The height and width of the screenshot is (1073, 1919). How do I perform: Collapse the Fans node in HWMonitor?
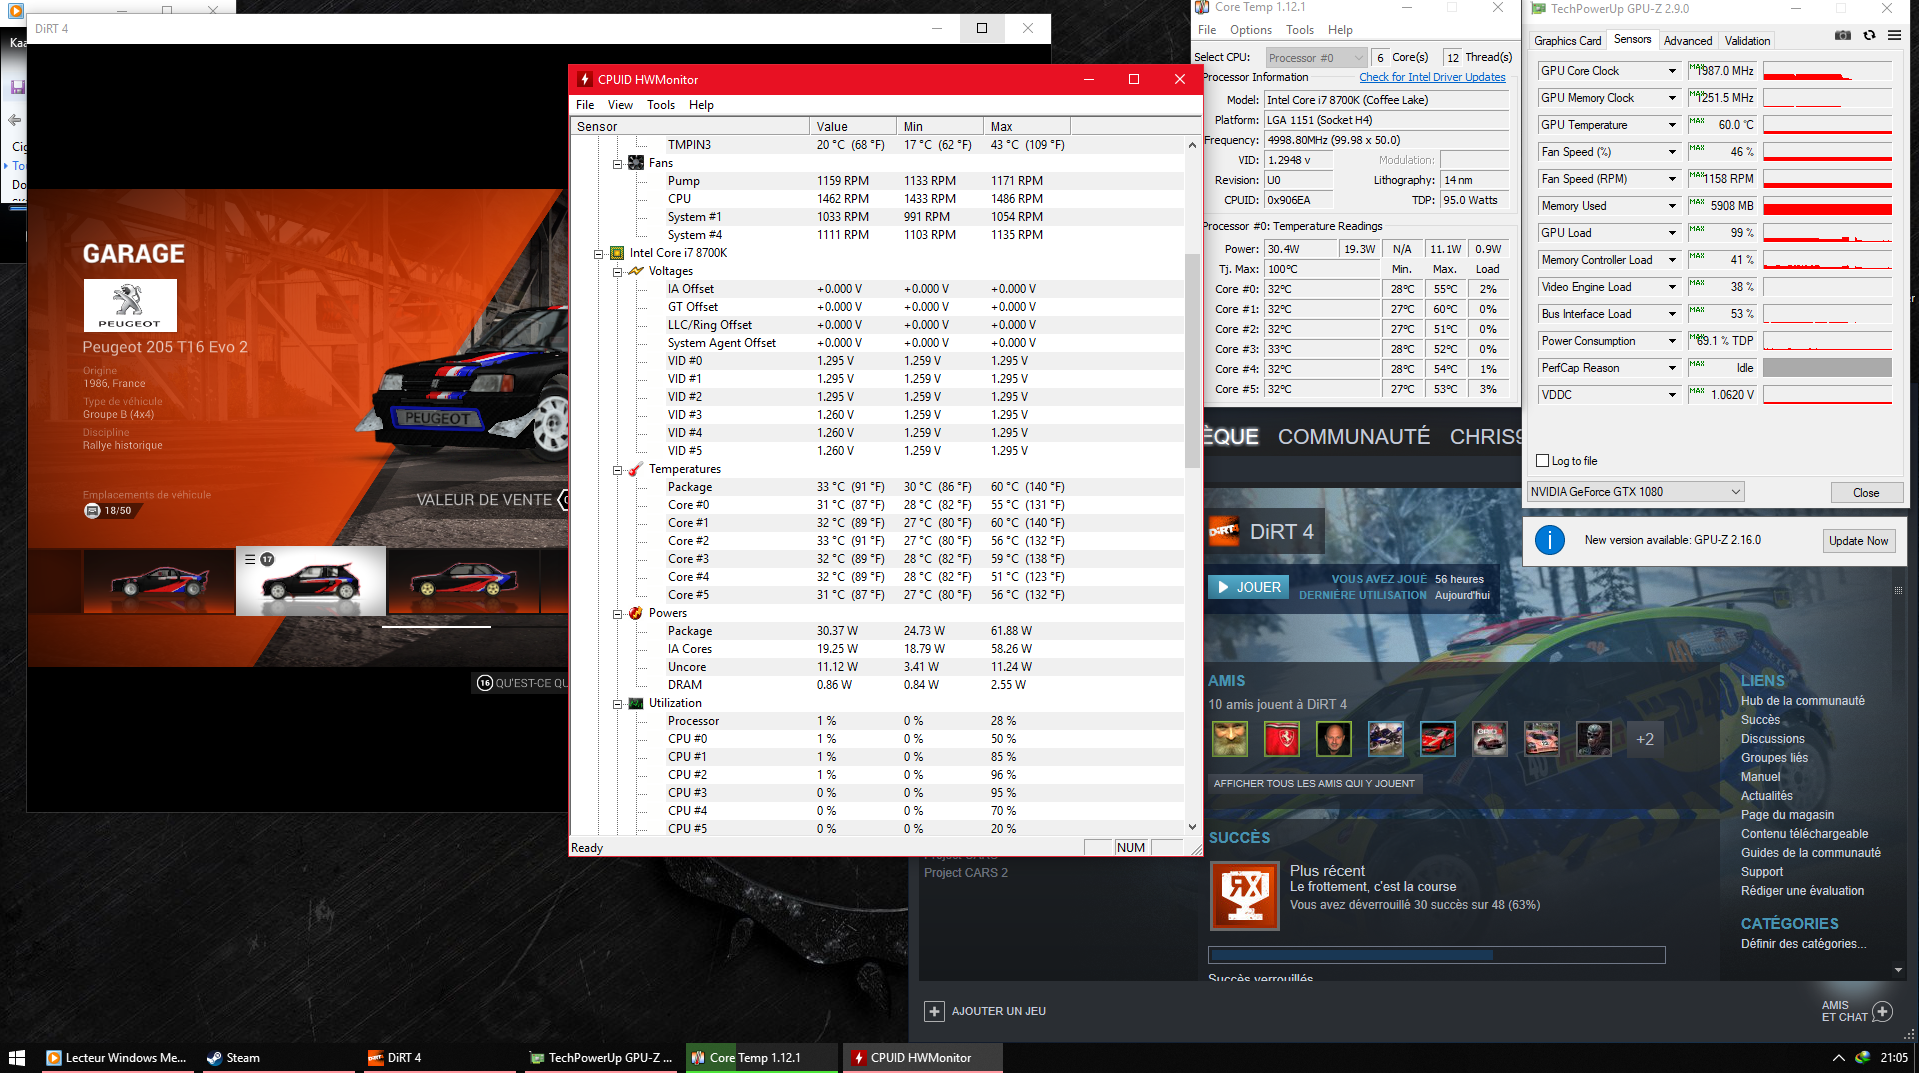click(x=618, y=164)
